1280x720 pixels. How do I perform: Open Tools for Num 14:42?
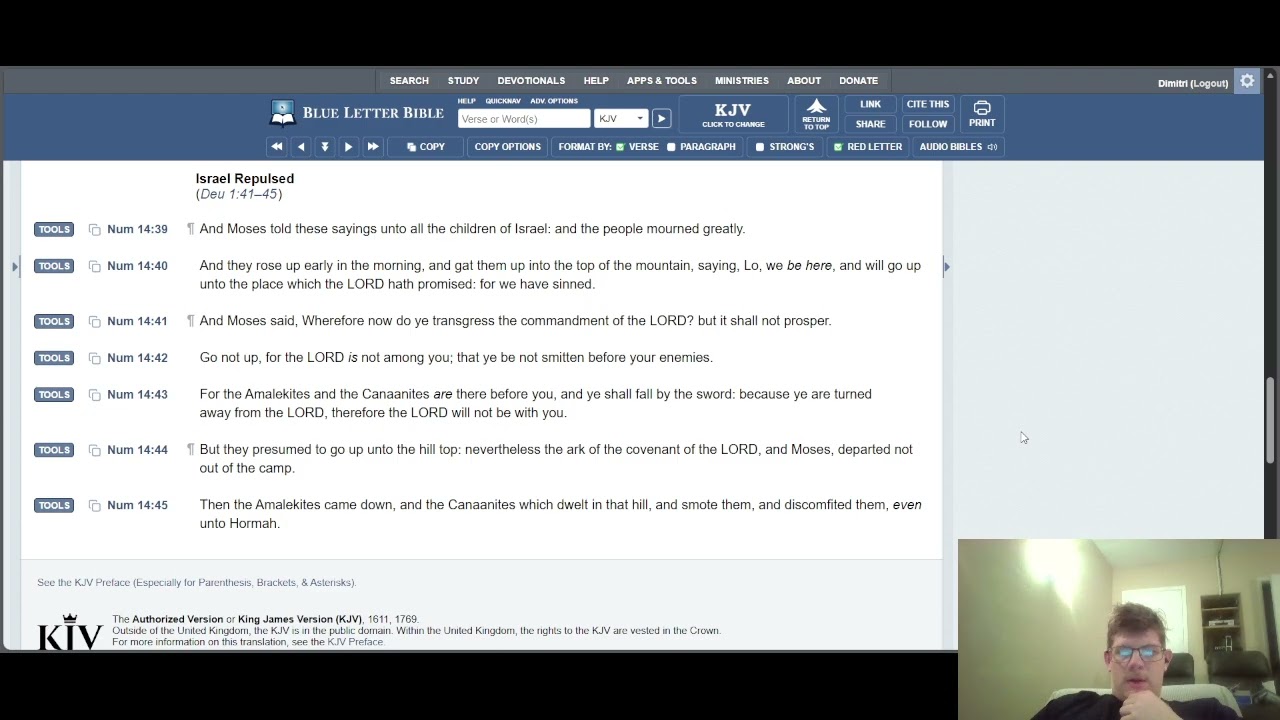(x=54, y=358)
